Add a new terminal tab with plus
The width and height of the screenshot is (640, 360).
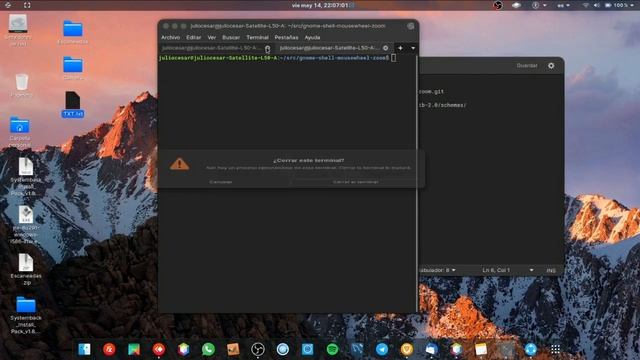(400, 48)
